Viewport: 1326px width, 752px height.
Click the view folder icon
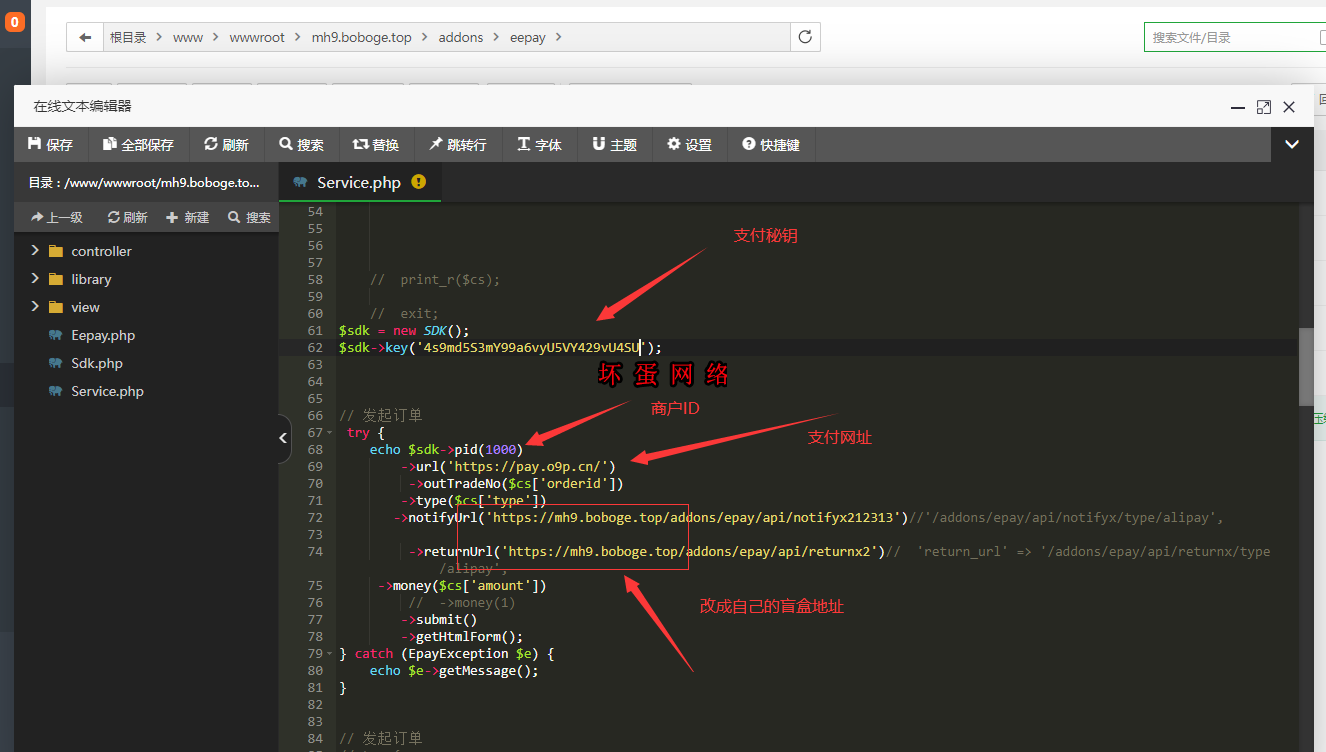pyautogui.click(x=56, y=307)
